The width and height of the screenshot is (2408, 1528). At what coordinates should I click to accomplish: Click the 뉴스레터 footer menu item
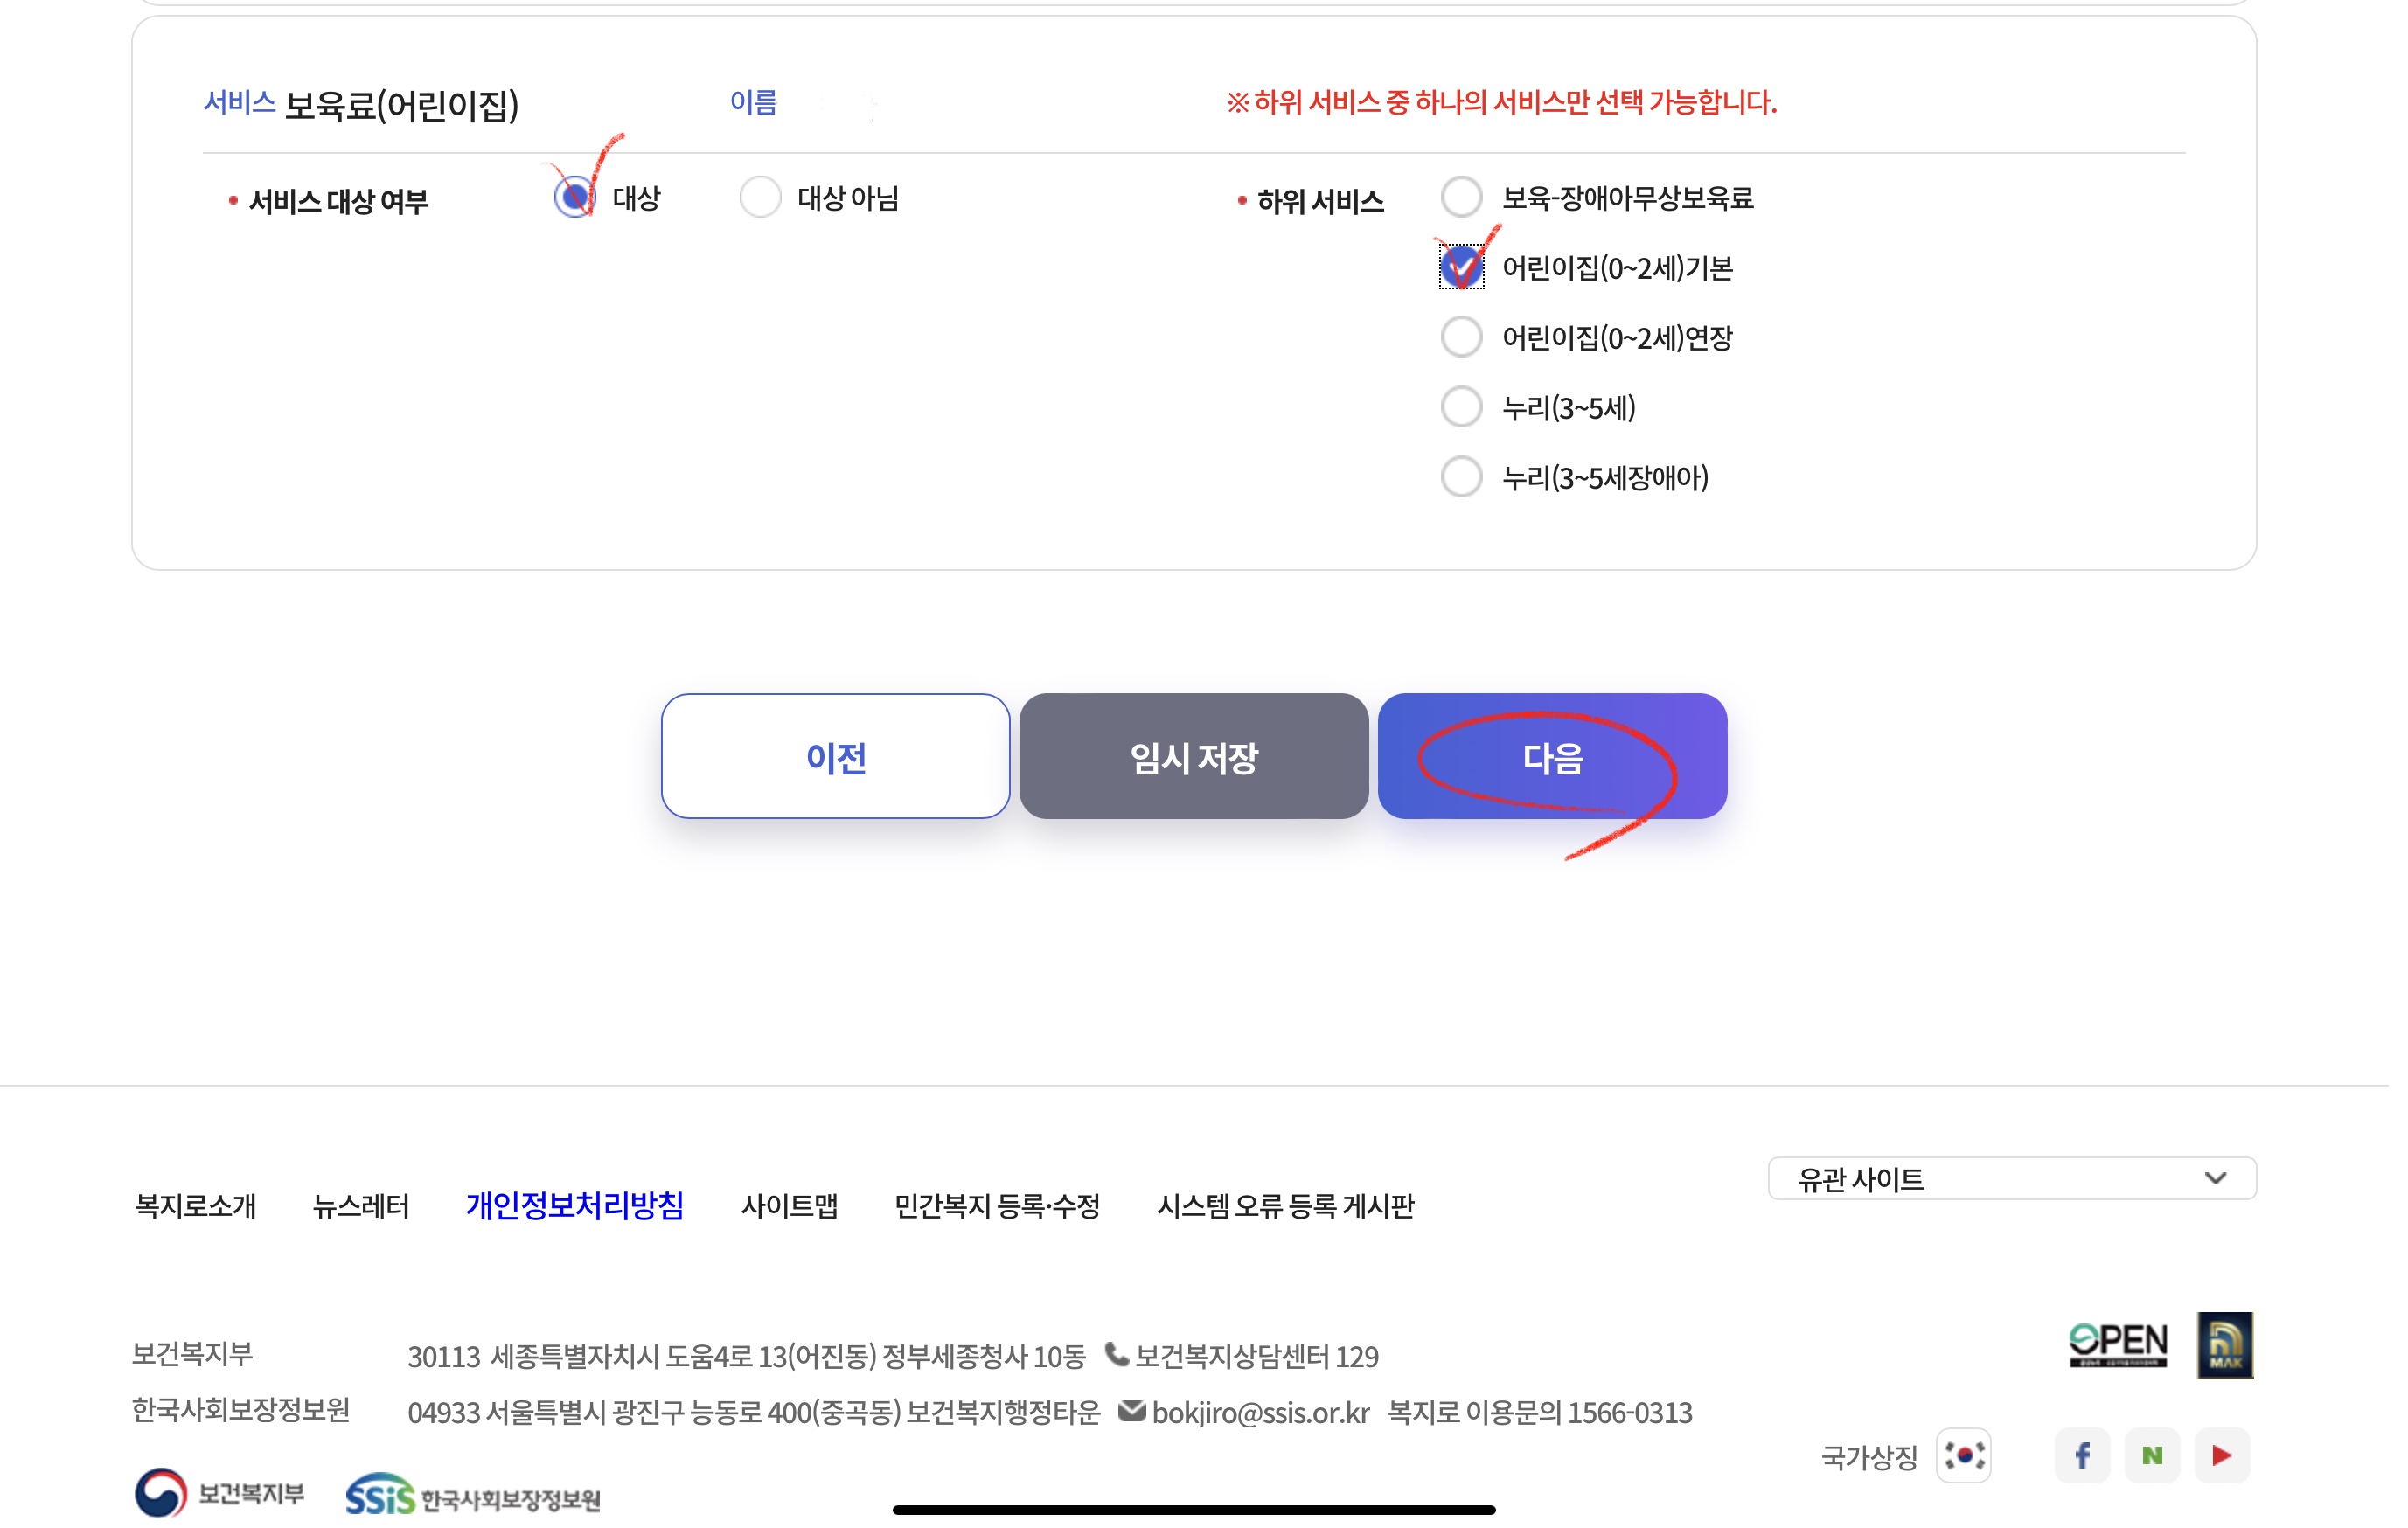361,1206
